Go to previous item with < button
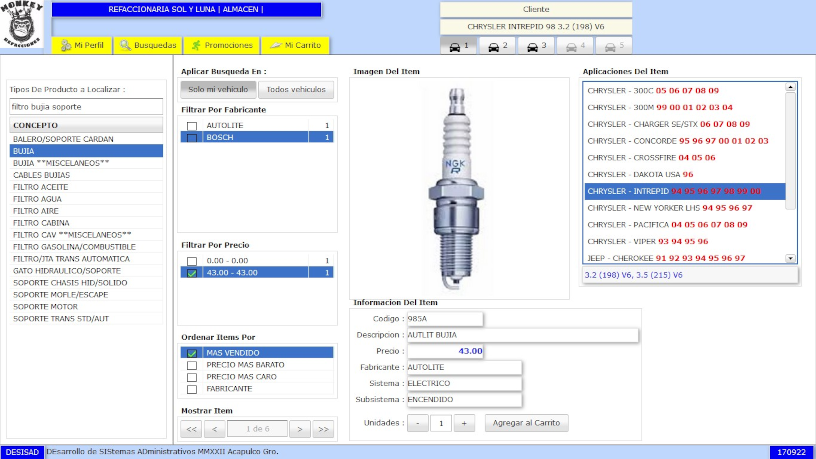 214,429
